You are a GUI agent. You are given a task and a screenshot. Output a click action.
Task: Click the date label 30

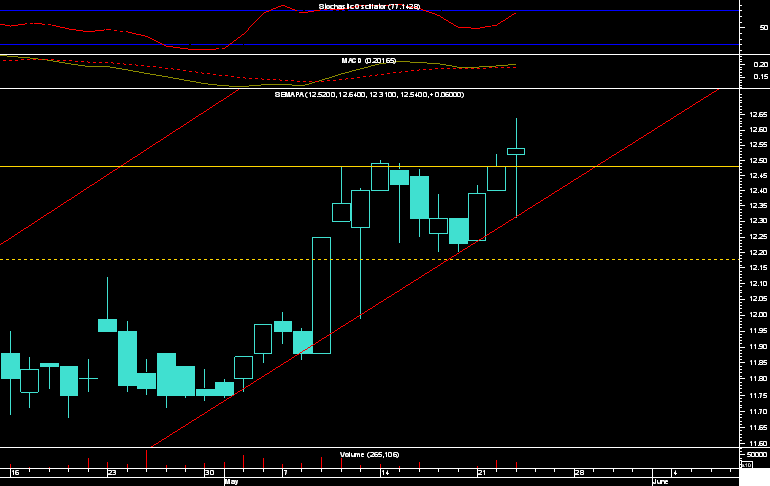pos(210,473)
